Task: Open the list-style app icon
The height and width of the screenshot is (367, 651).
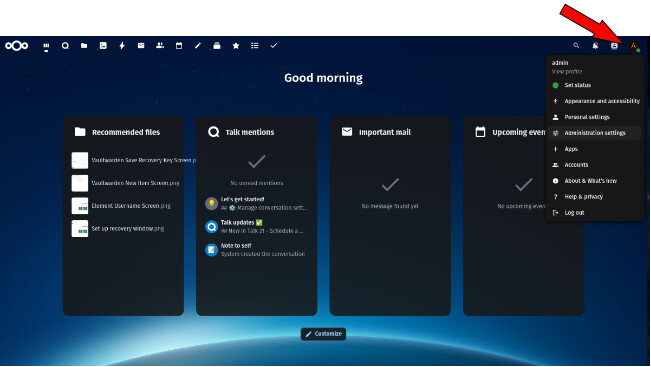Action: [x=255, y=46]
